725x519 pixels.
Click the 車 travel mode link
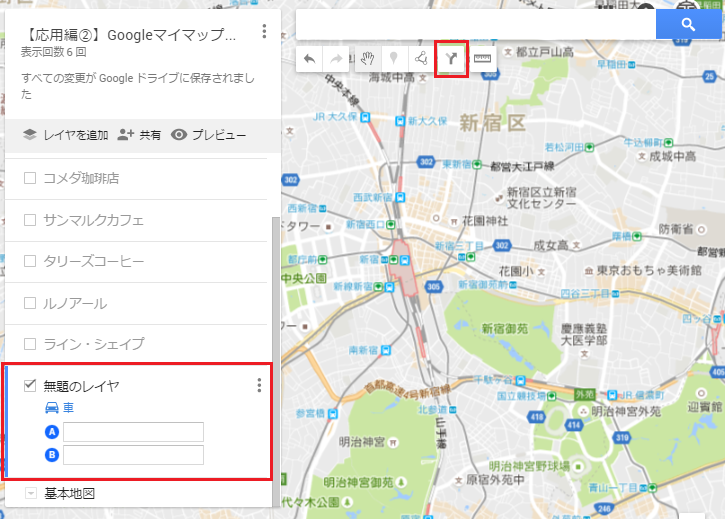[x=68, y=408]
